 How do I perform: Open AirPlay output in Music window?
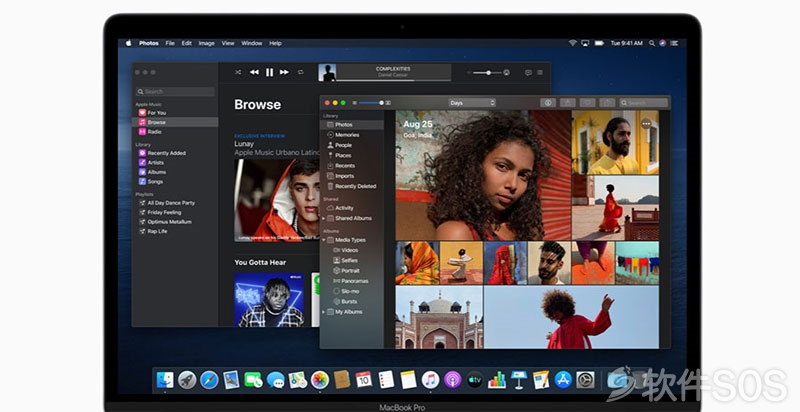(507, 73)
